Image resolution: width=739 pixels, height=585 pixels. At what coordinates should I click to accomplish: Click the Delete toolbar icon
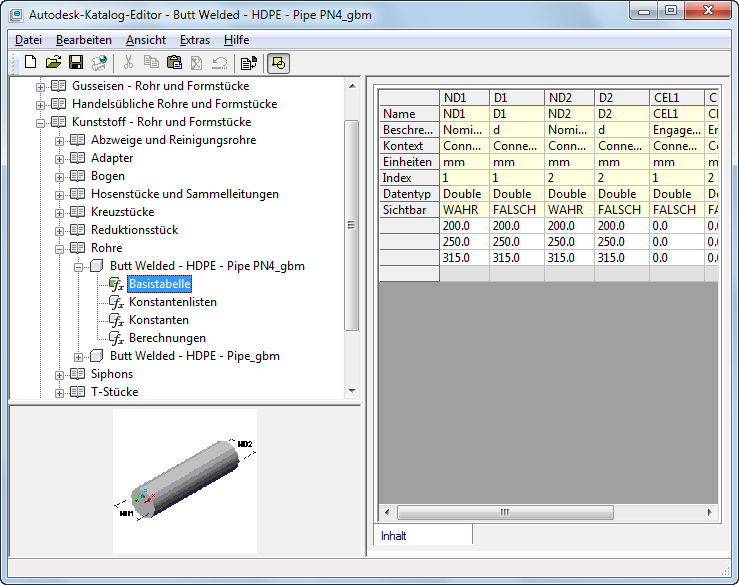[197, 63]
